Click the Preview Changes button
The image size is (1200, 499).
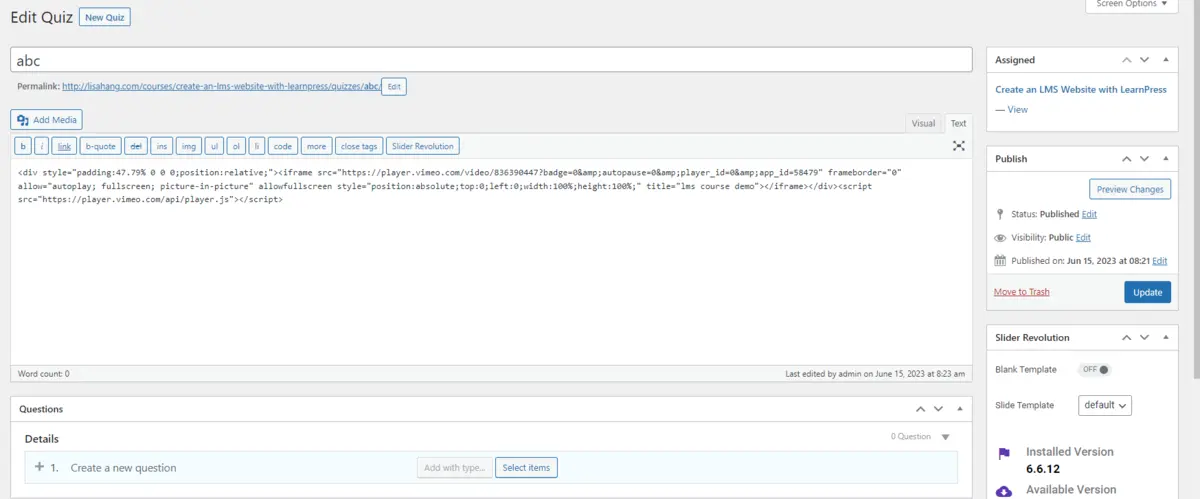(1130, 189)
